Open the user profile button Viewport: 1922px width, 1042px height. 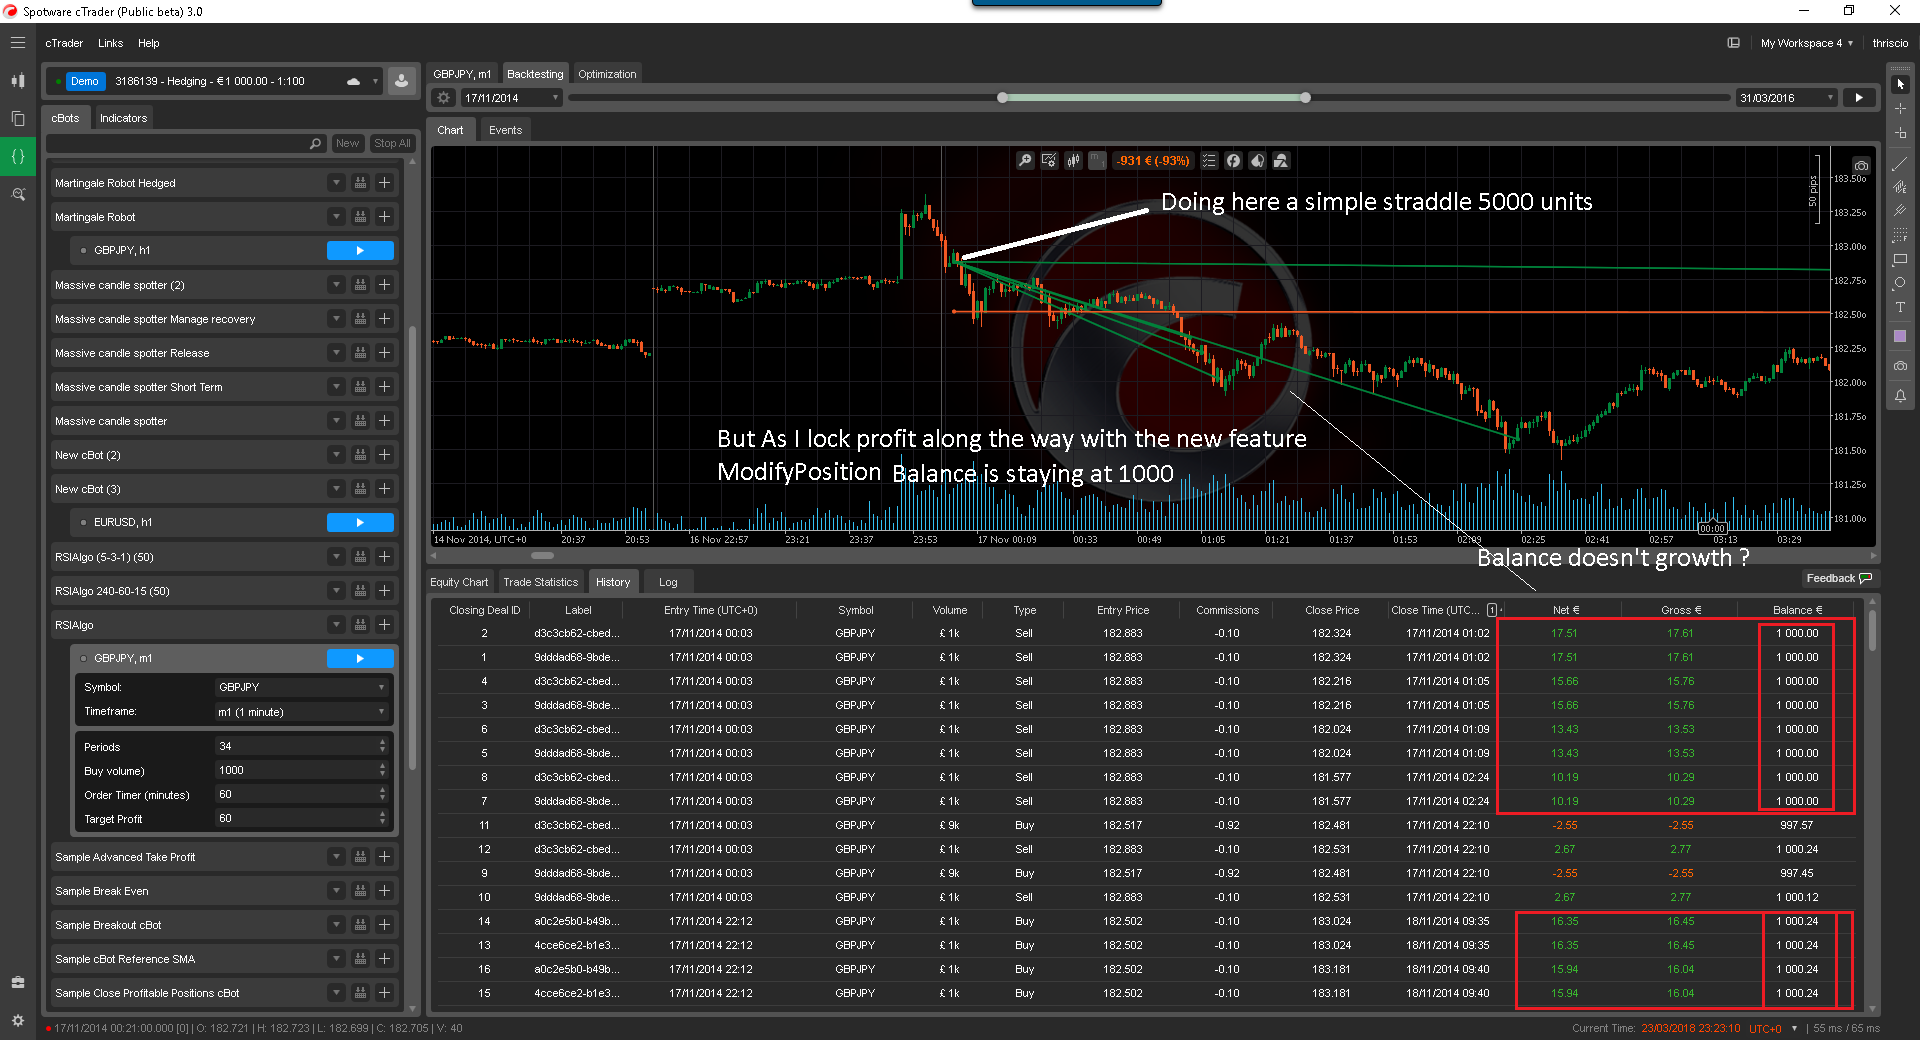click(401, 82)
